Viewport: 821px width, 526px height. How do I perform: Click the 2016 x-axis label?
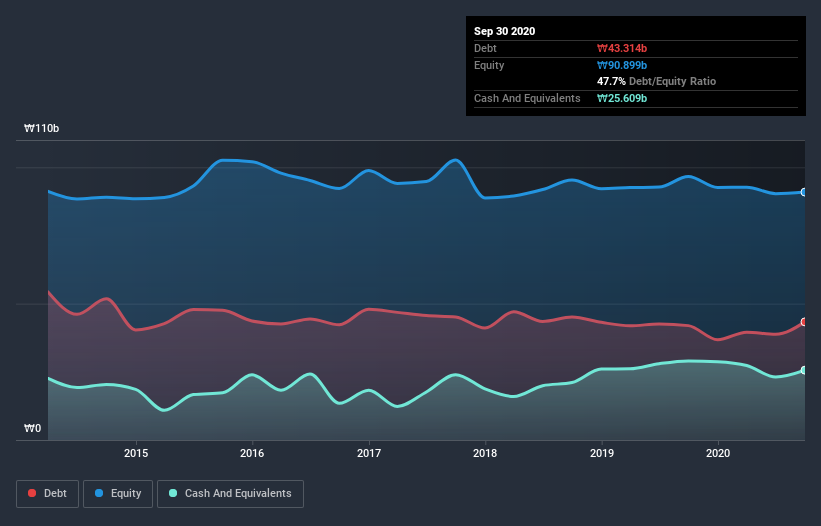pyautogui.click(x=252, y=453)
